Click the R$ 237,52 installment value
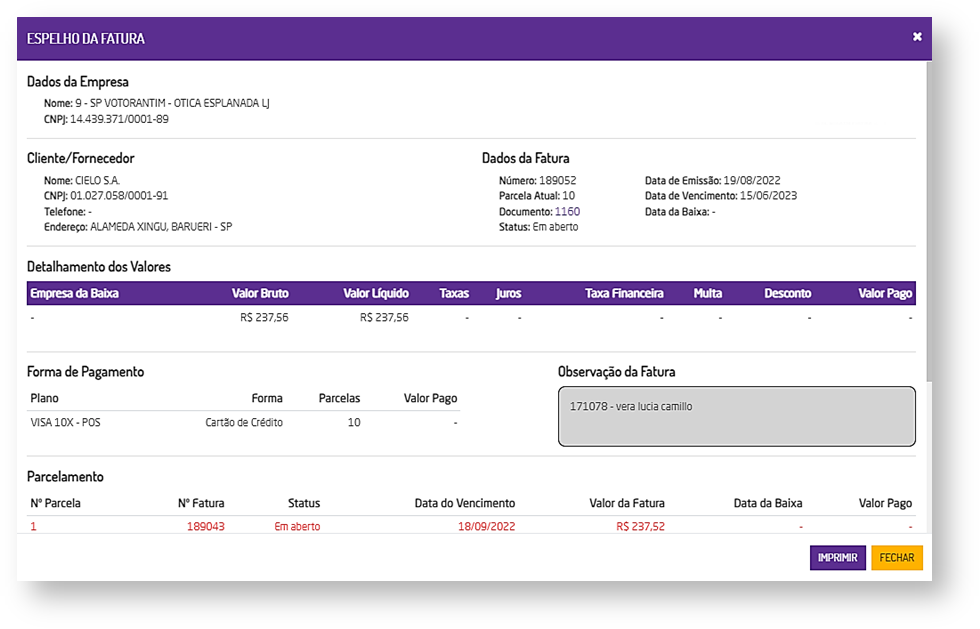 [640, 527]
